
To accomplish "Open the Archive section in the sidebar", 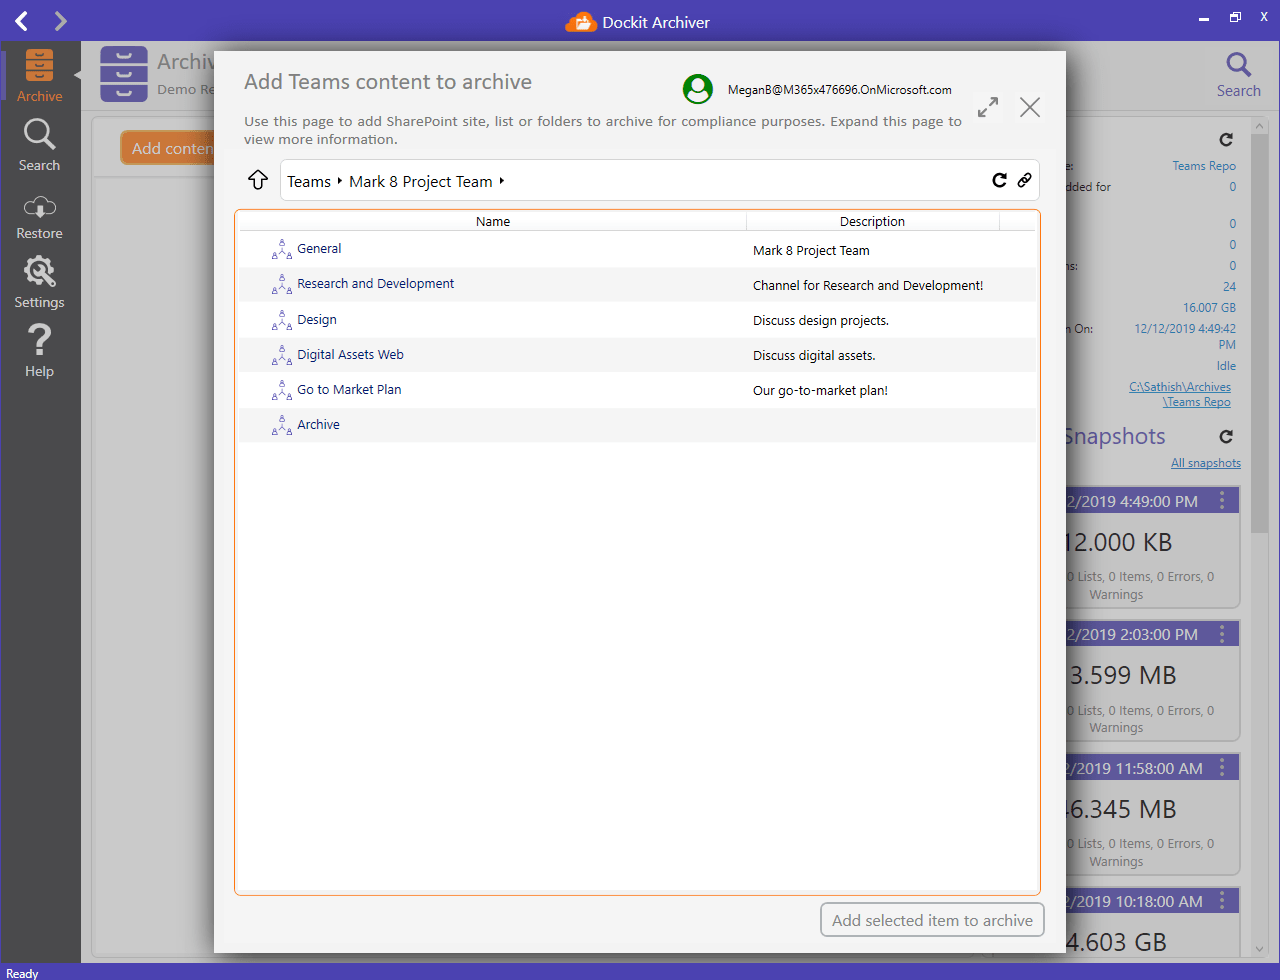I will pos(39,75).
